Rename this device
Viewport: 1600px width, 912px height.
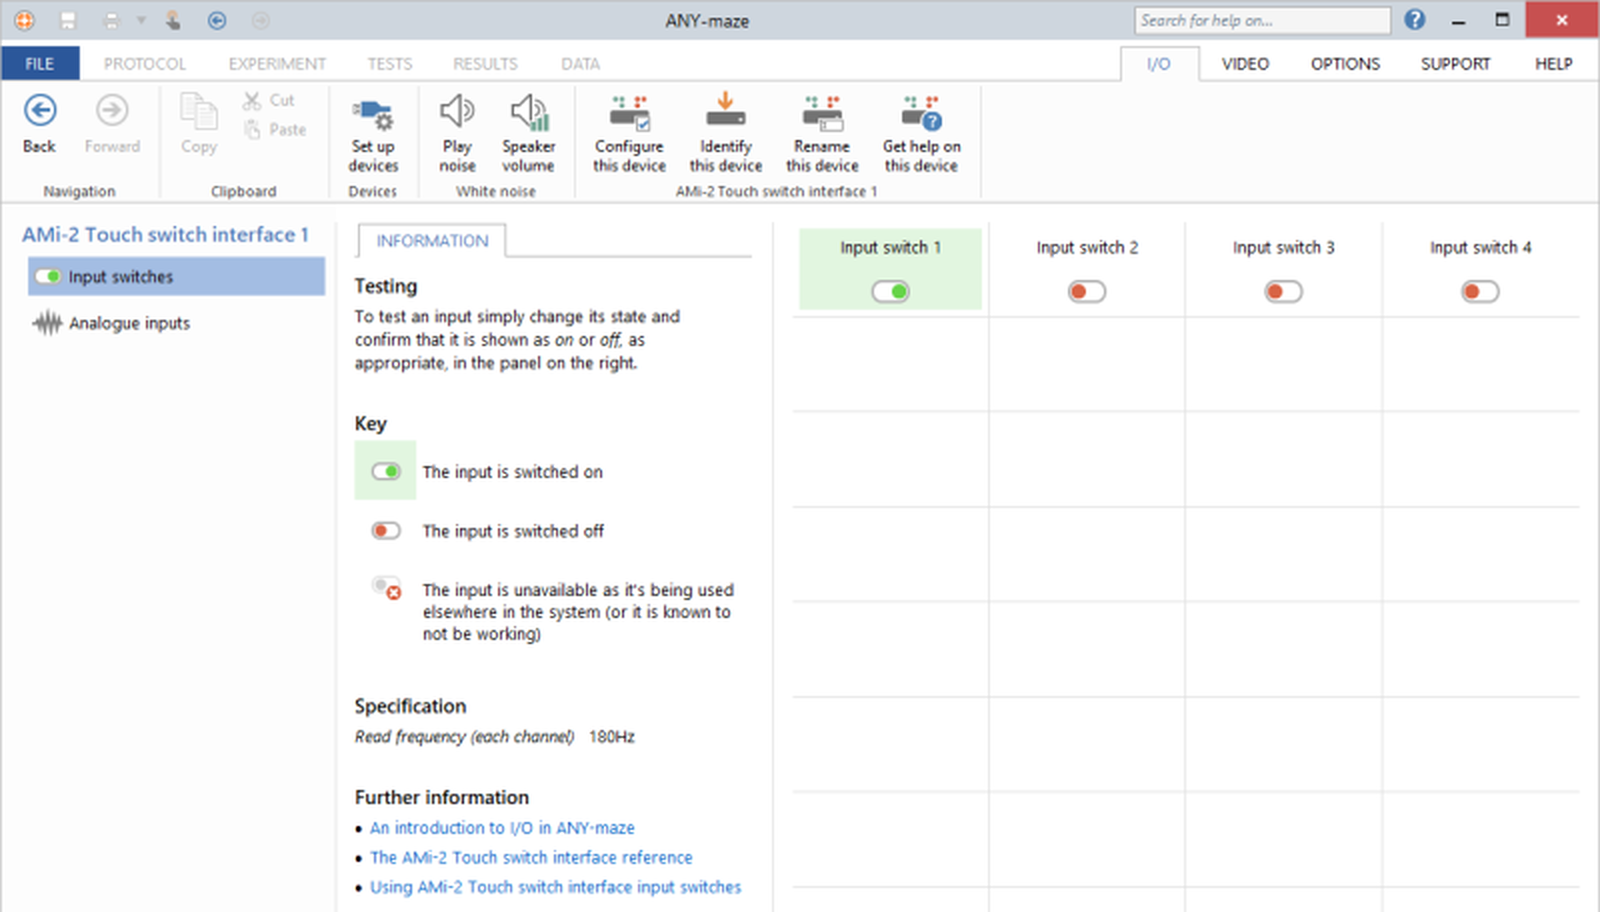click(822, 133)
